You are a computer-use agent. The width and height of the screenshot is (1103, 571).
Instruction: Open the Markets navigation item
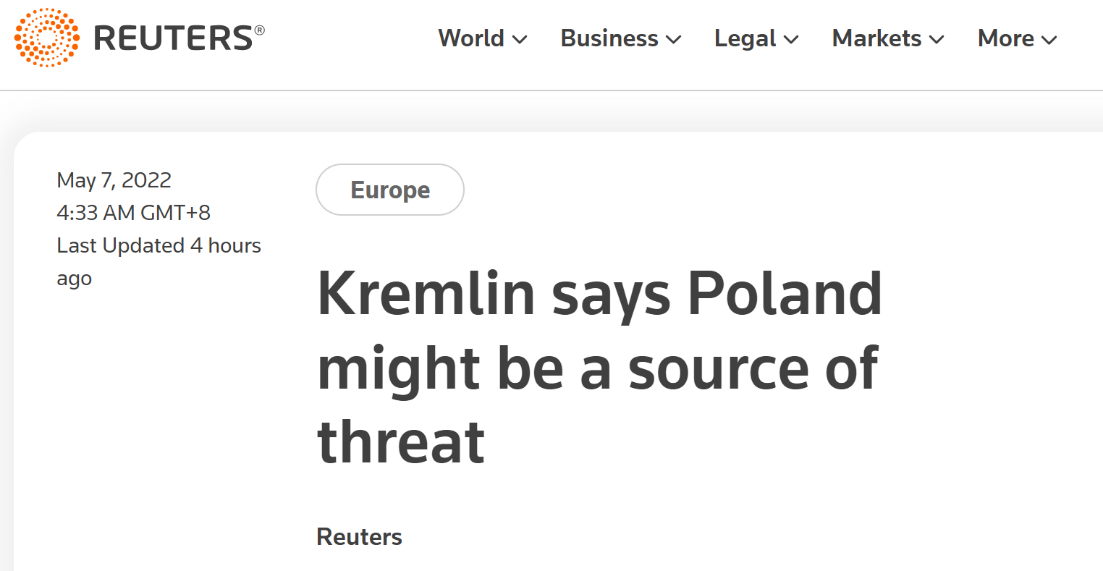tap(876, 38)
